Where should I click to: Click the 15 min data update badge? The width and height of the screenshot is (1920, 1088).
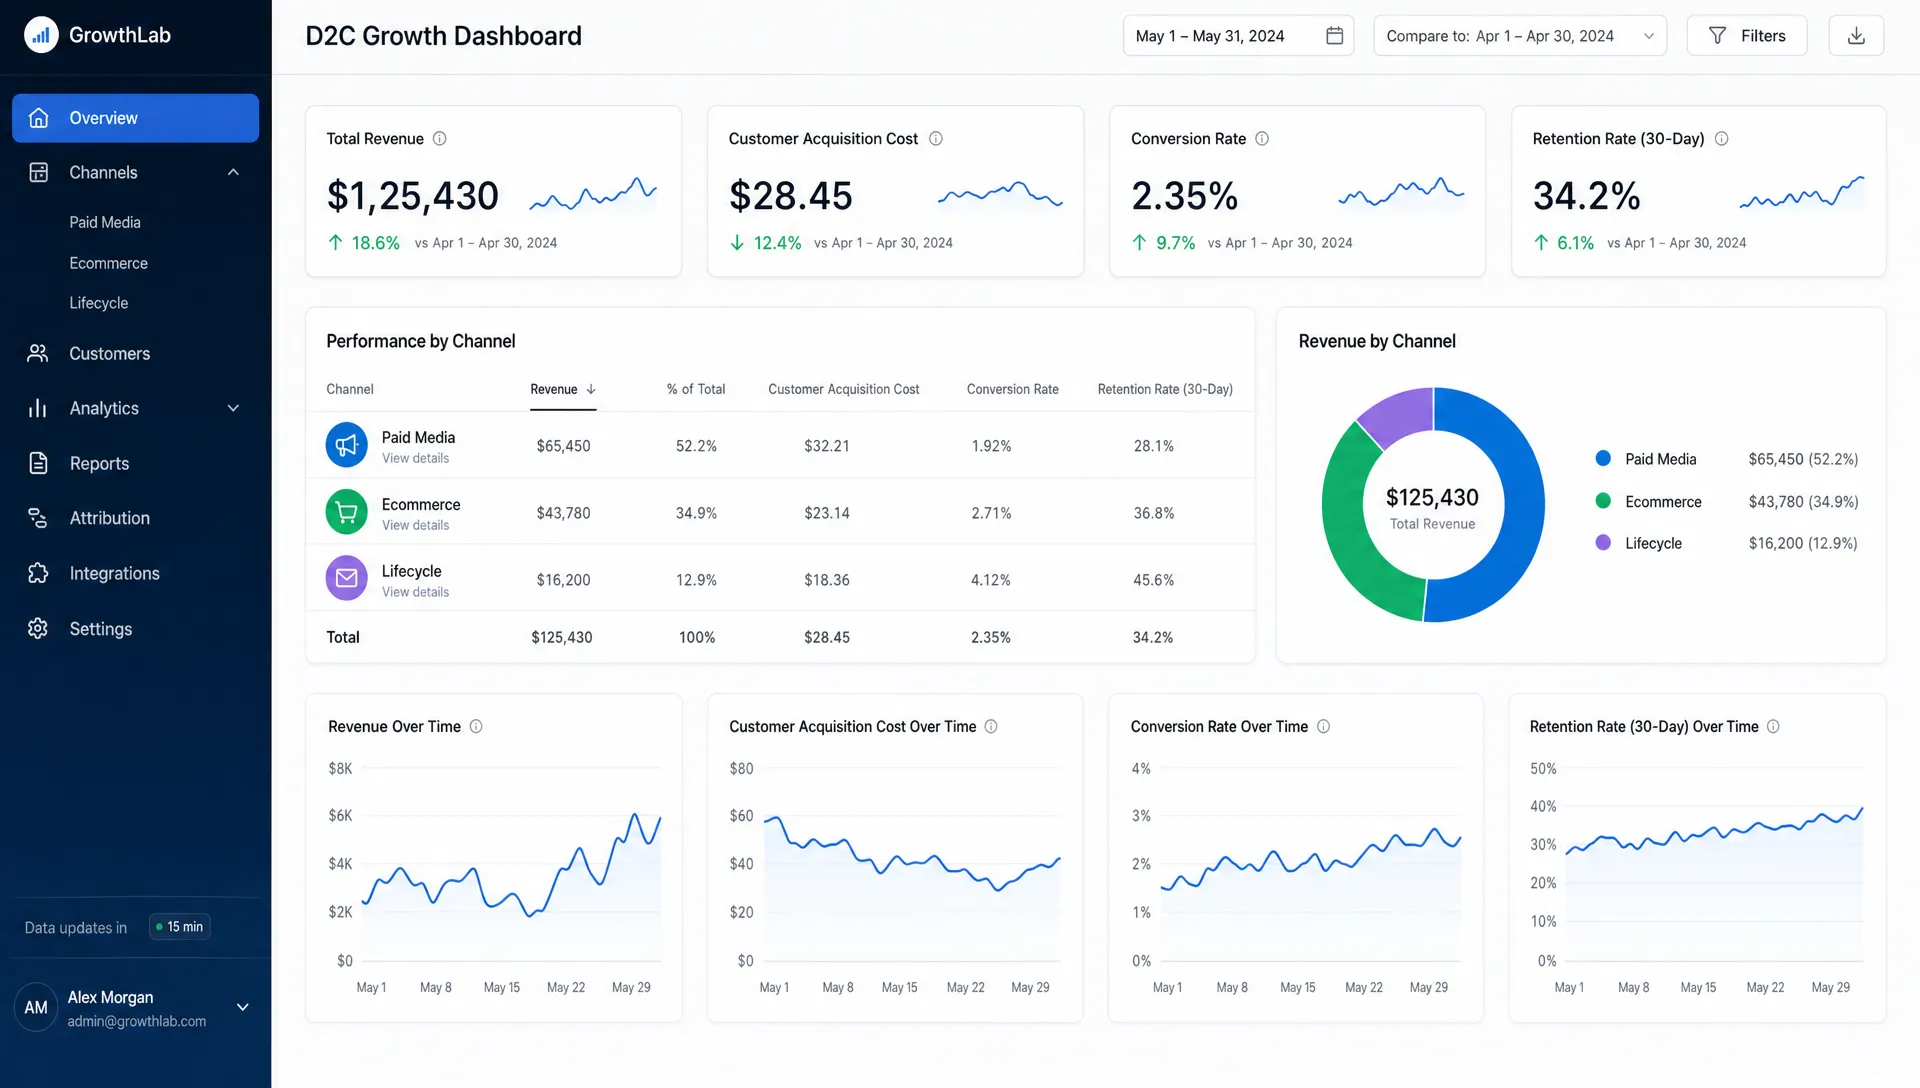(x=180, y=927)
